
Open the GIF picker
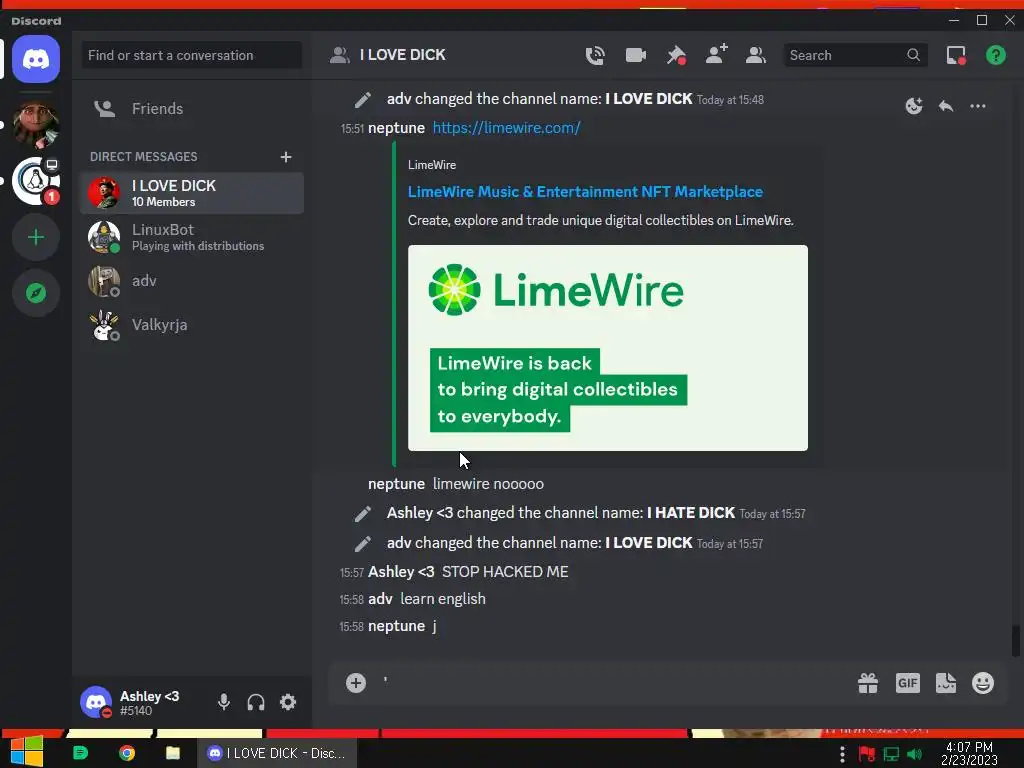coord(908,683)
